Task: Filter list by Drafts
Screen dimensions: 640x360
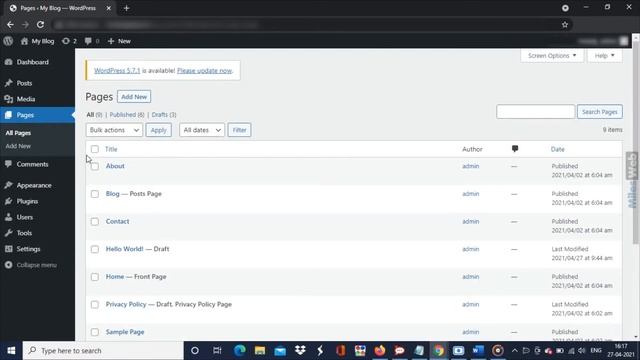Action: [164, 115]
